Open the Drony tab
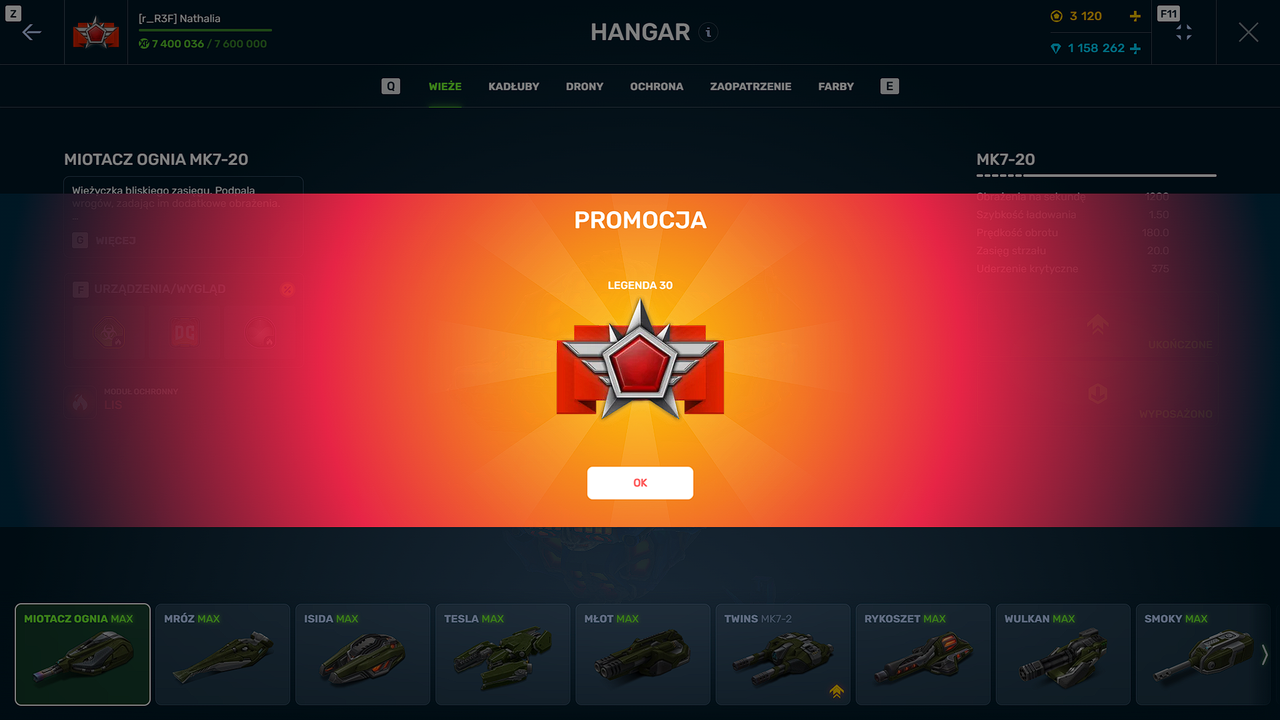This screenshot has width=1280, height=720. point(585,87)
